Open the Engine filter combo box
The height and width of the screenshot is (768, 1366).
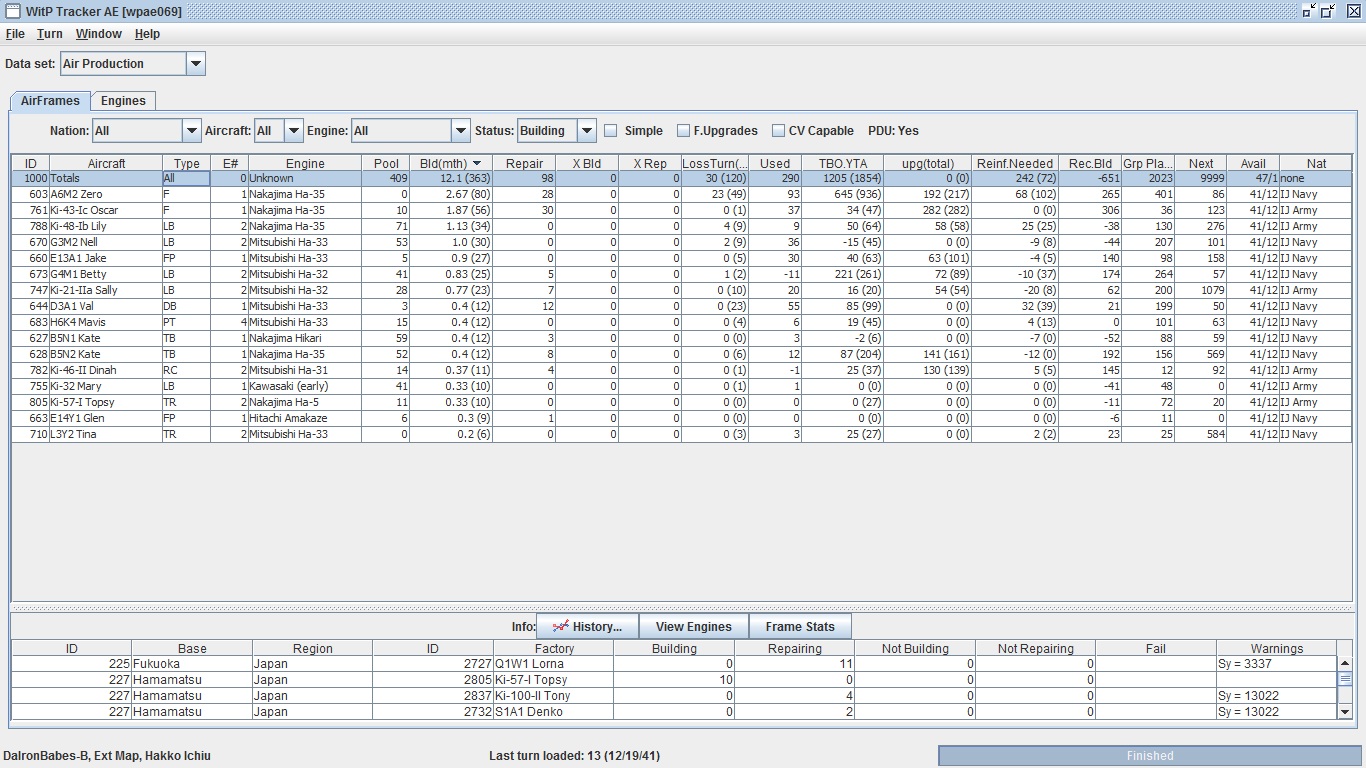460,131
